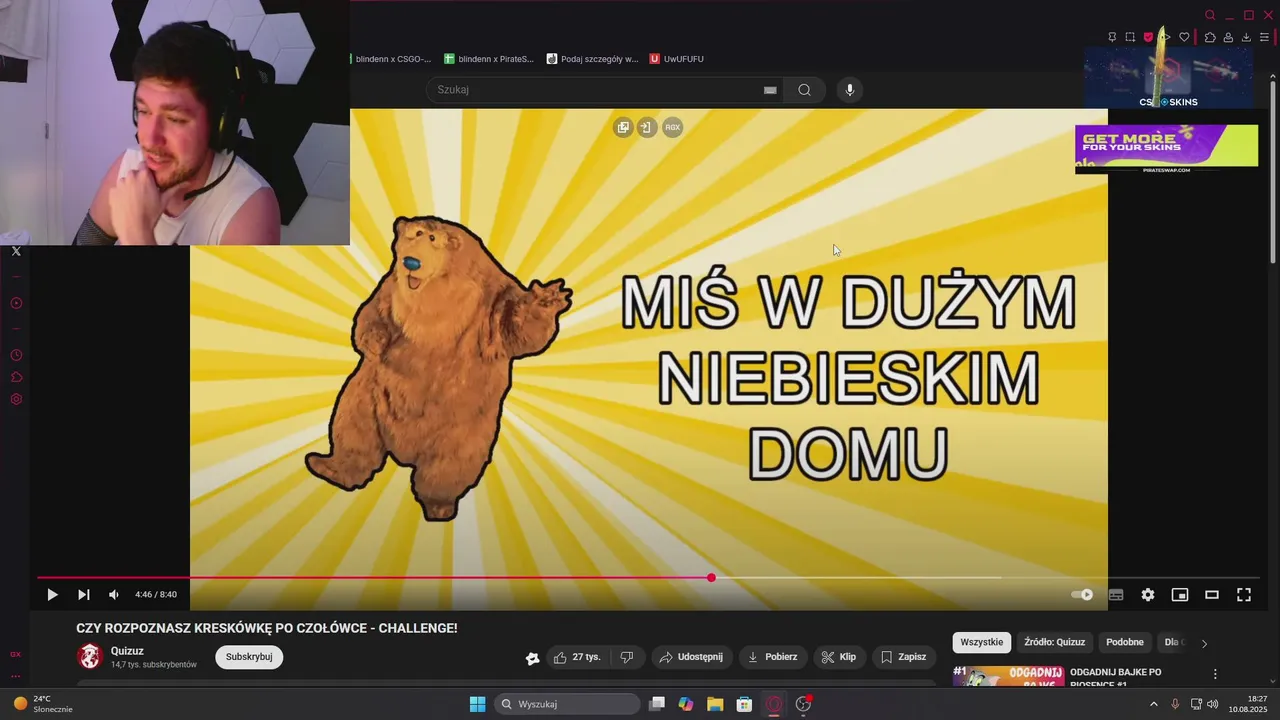Open browser tab search magnifier

tap(1210, 15)
